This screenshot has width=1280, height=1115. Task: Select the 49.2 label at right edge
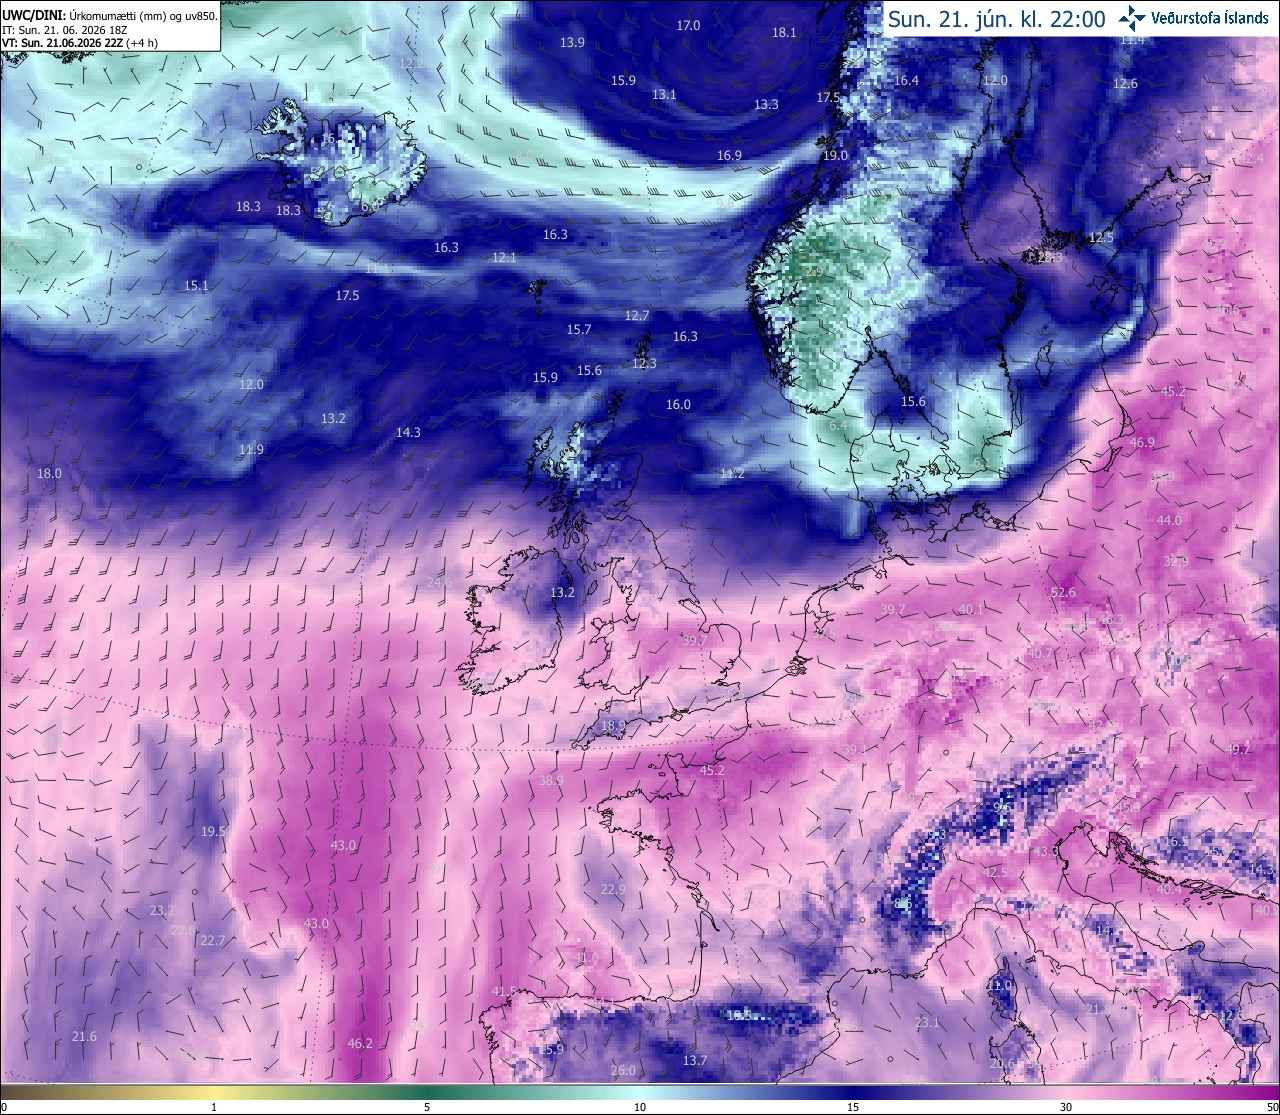point(1238,750)
